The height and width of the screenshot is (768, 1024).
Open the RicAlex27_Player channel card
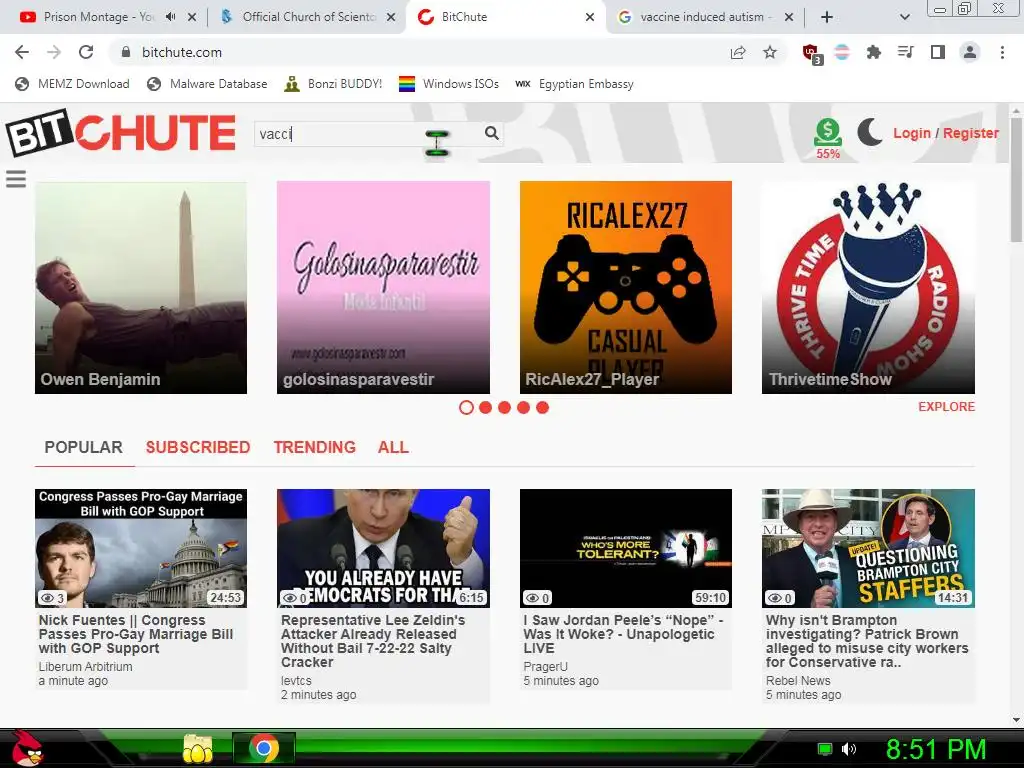click(x=626, y=287)
